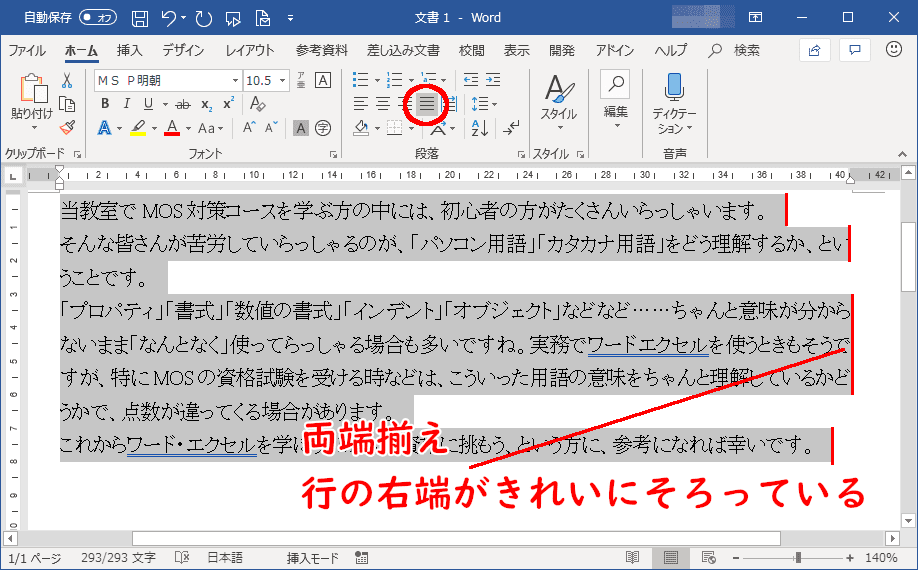
Task: Switch to Read Mode view
Action: point(632,558)
